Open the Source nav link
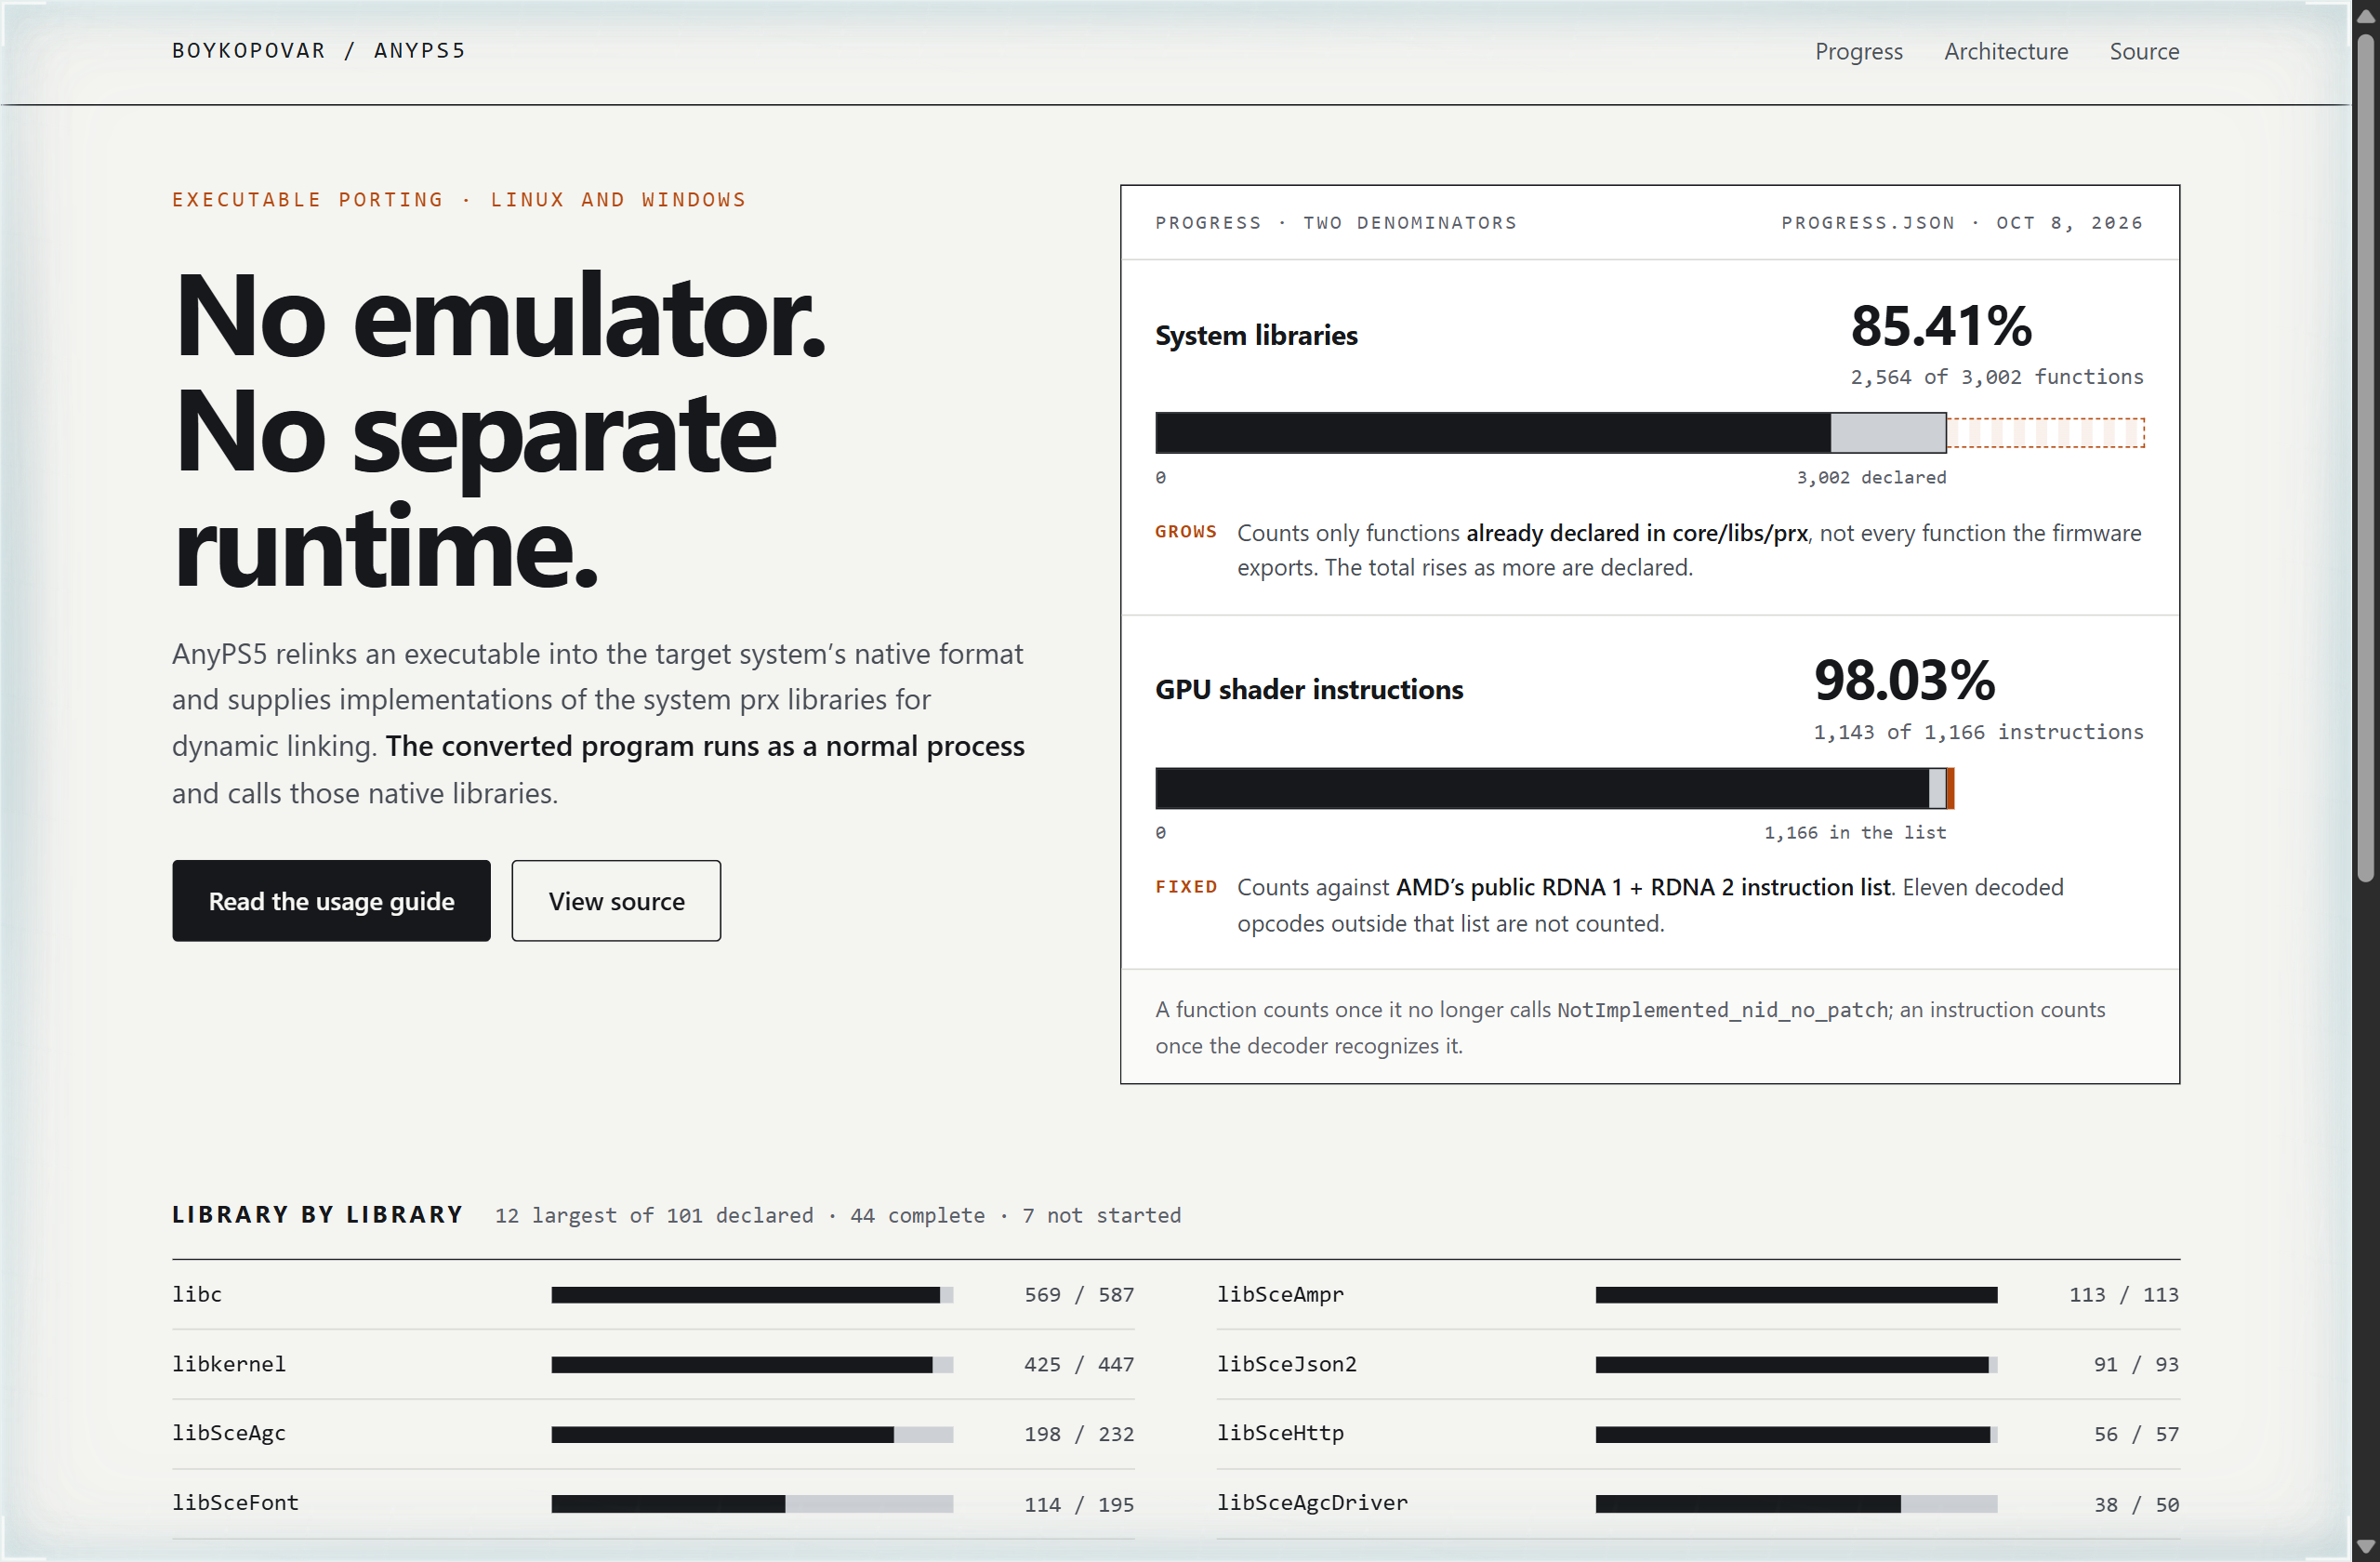Viewport: 2380px width, 1562px height. 2143,51
